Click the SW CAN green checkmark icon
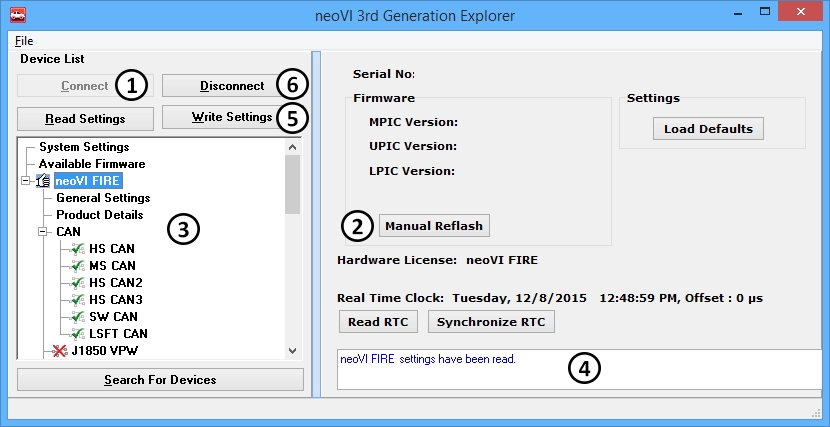This screenshot has width=830, height=427. pyautogui.click(x=78, y=317)
